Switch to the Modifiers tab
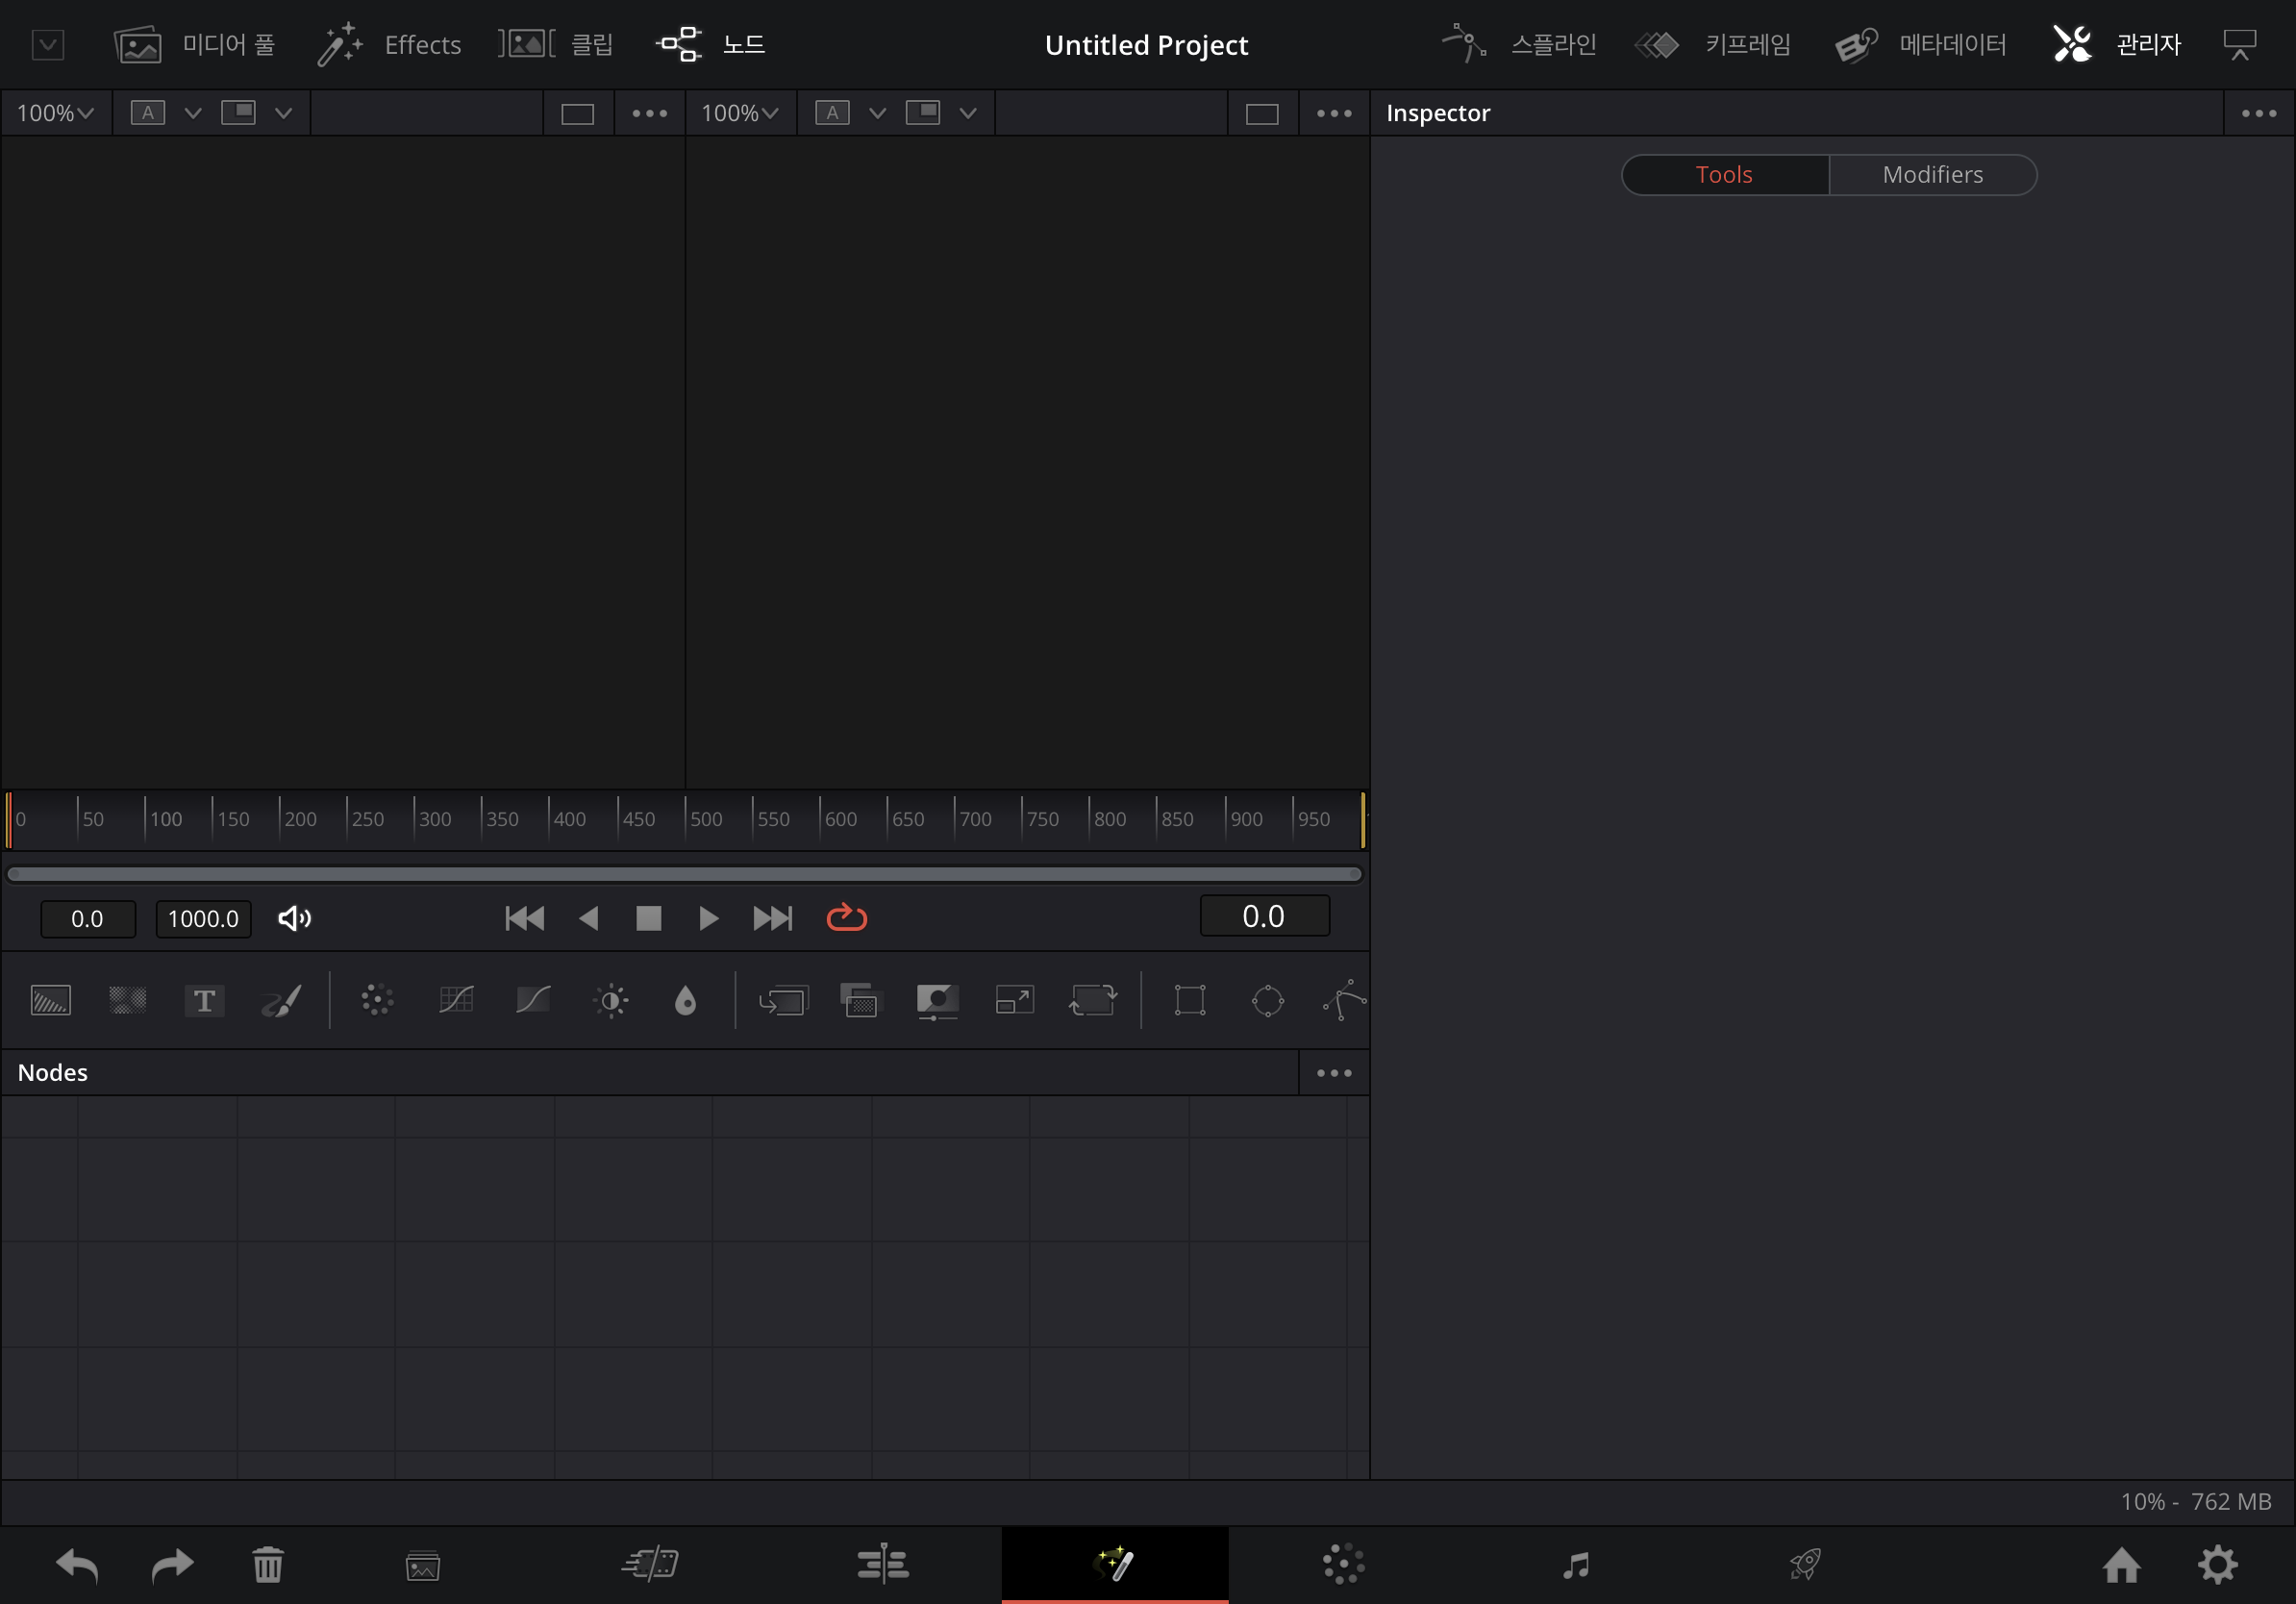Viewport: 2296px width, 1604px height. 1932,174
